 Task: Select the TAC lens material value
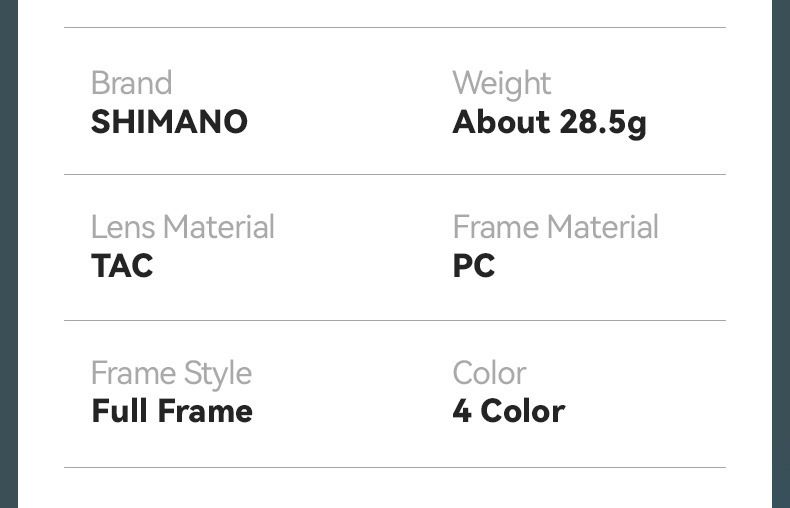(122, 266)
